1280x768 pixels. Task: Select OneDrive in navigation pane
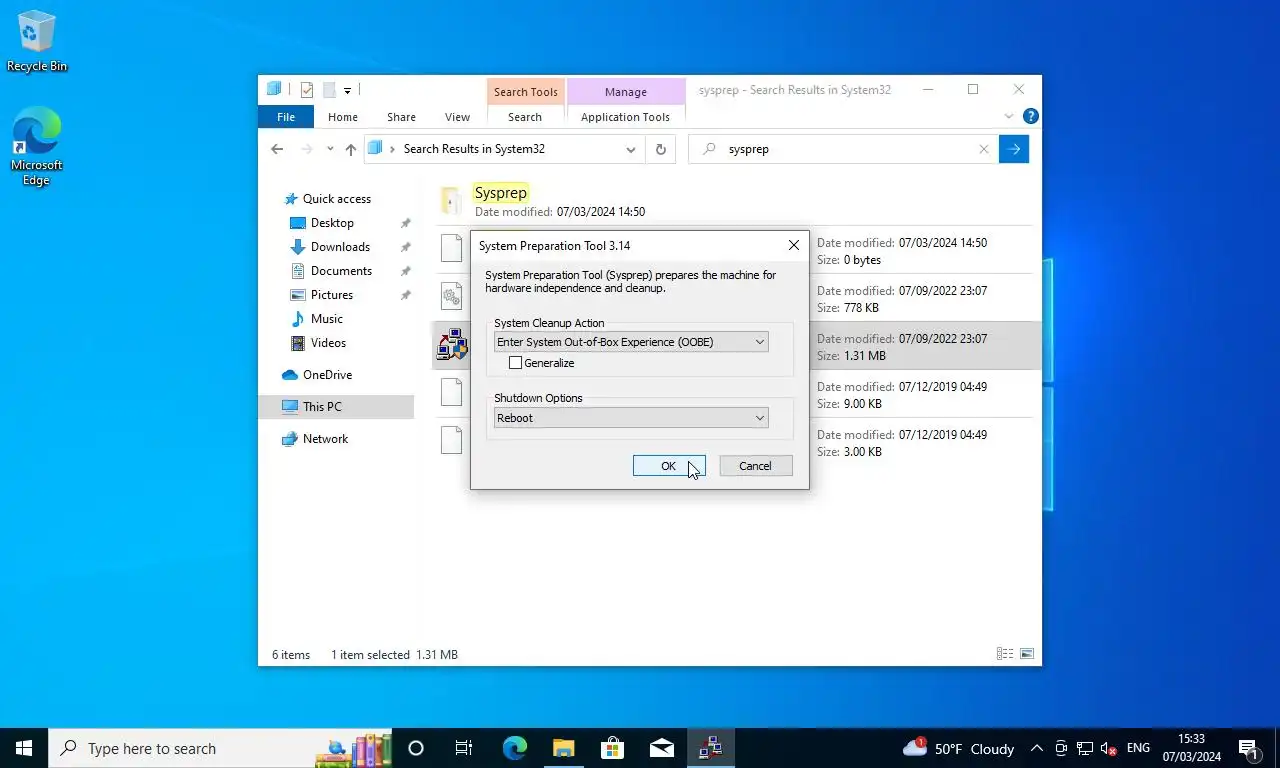(327, 375)
